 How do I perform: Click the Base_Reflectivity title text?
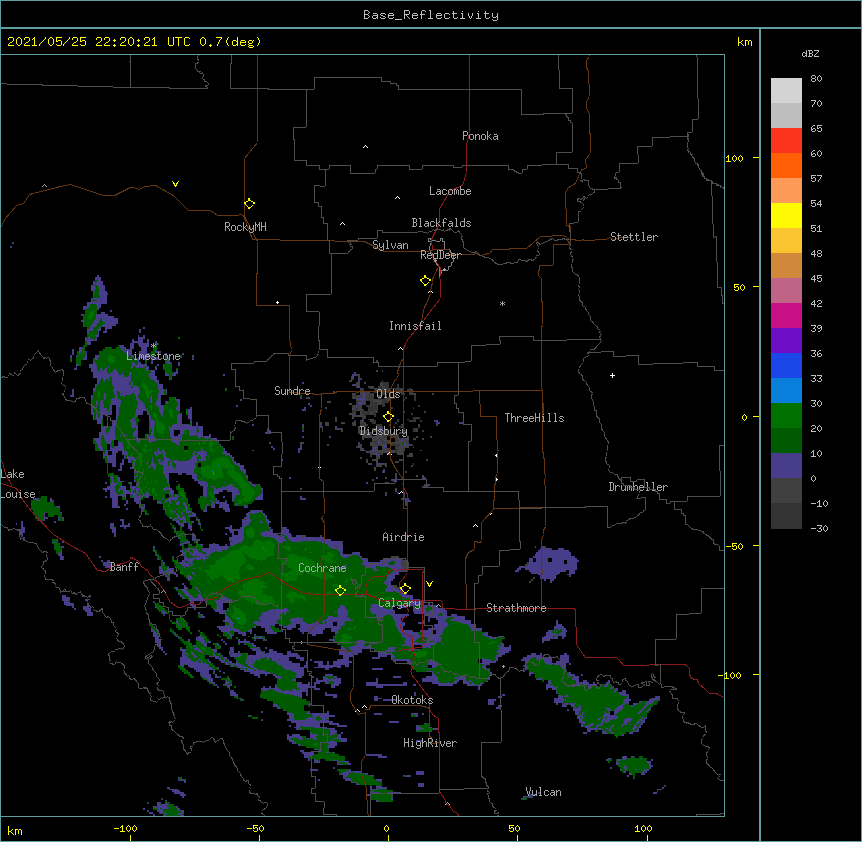tap(431, 15)
